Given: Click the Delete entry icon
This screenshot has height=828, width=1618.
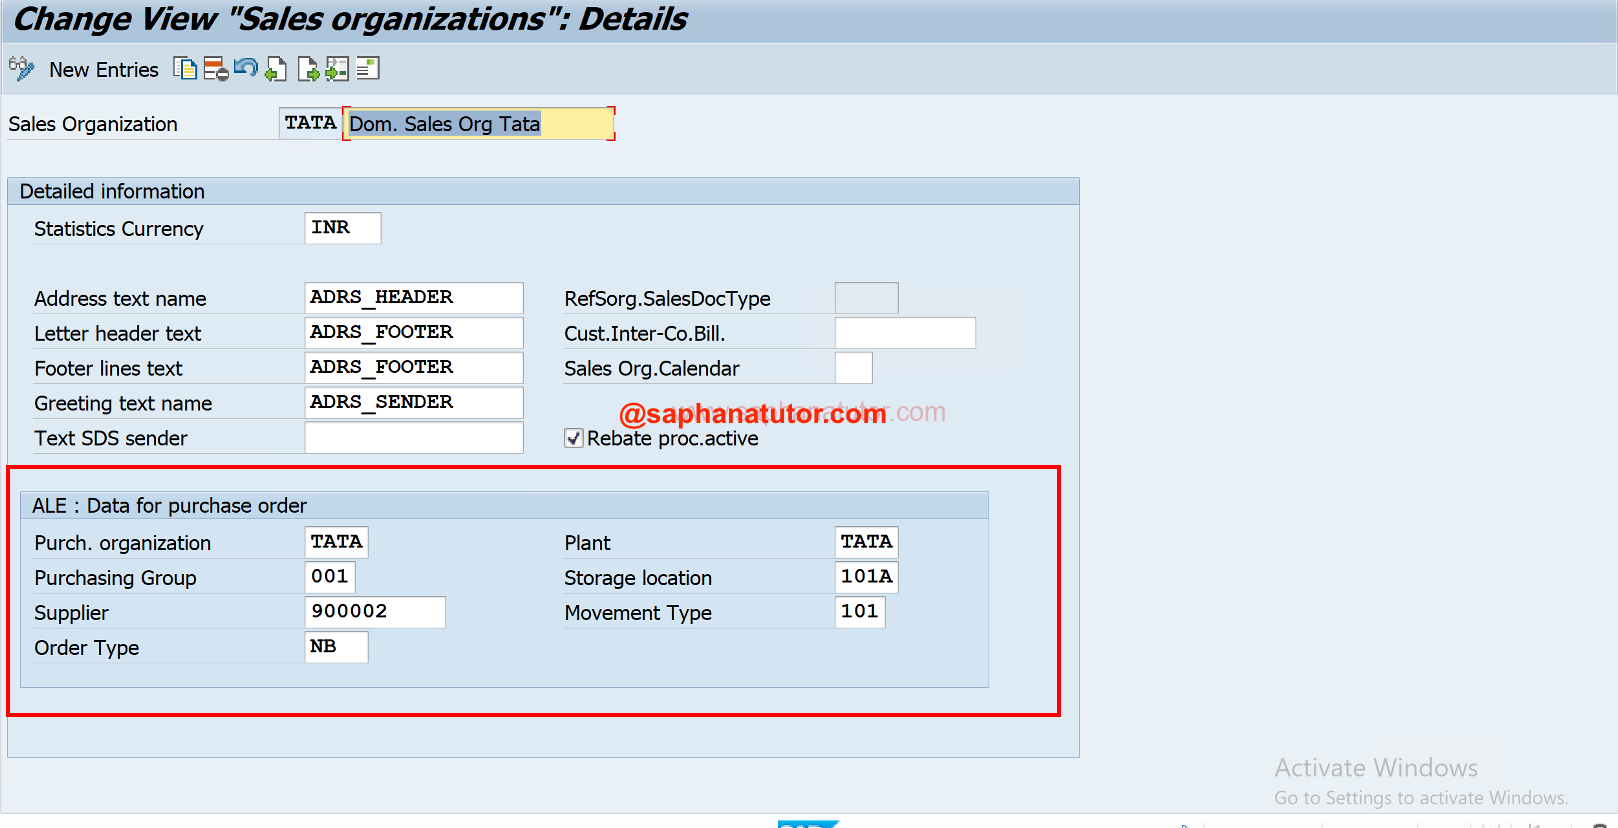Looking at the screenshot, I should 216,68.
